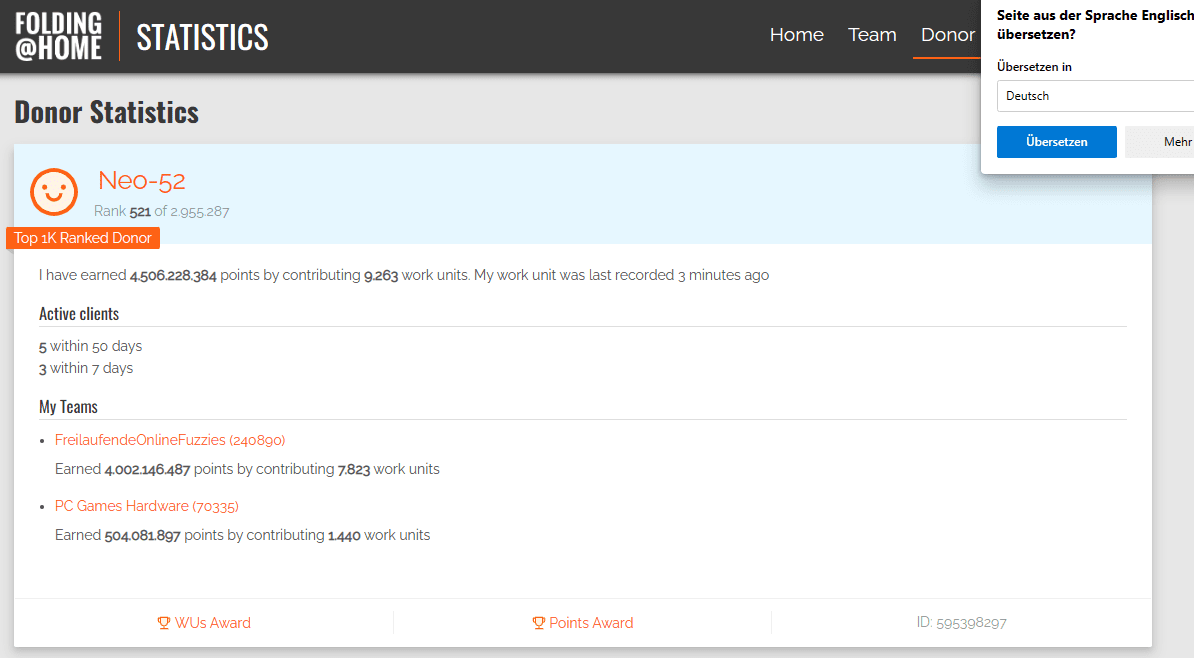Click the '3 minutes ago' text
Screen dimensions: 1194x658
click(723, 275)
